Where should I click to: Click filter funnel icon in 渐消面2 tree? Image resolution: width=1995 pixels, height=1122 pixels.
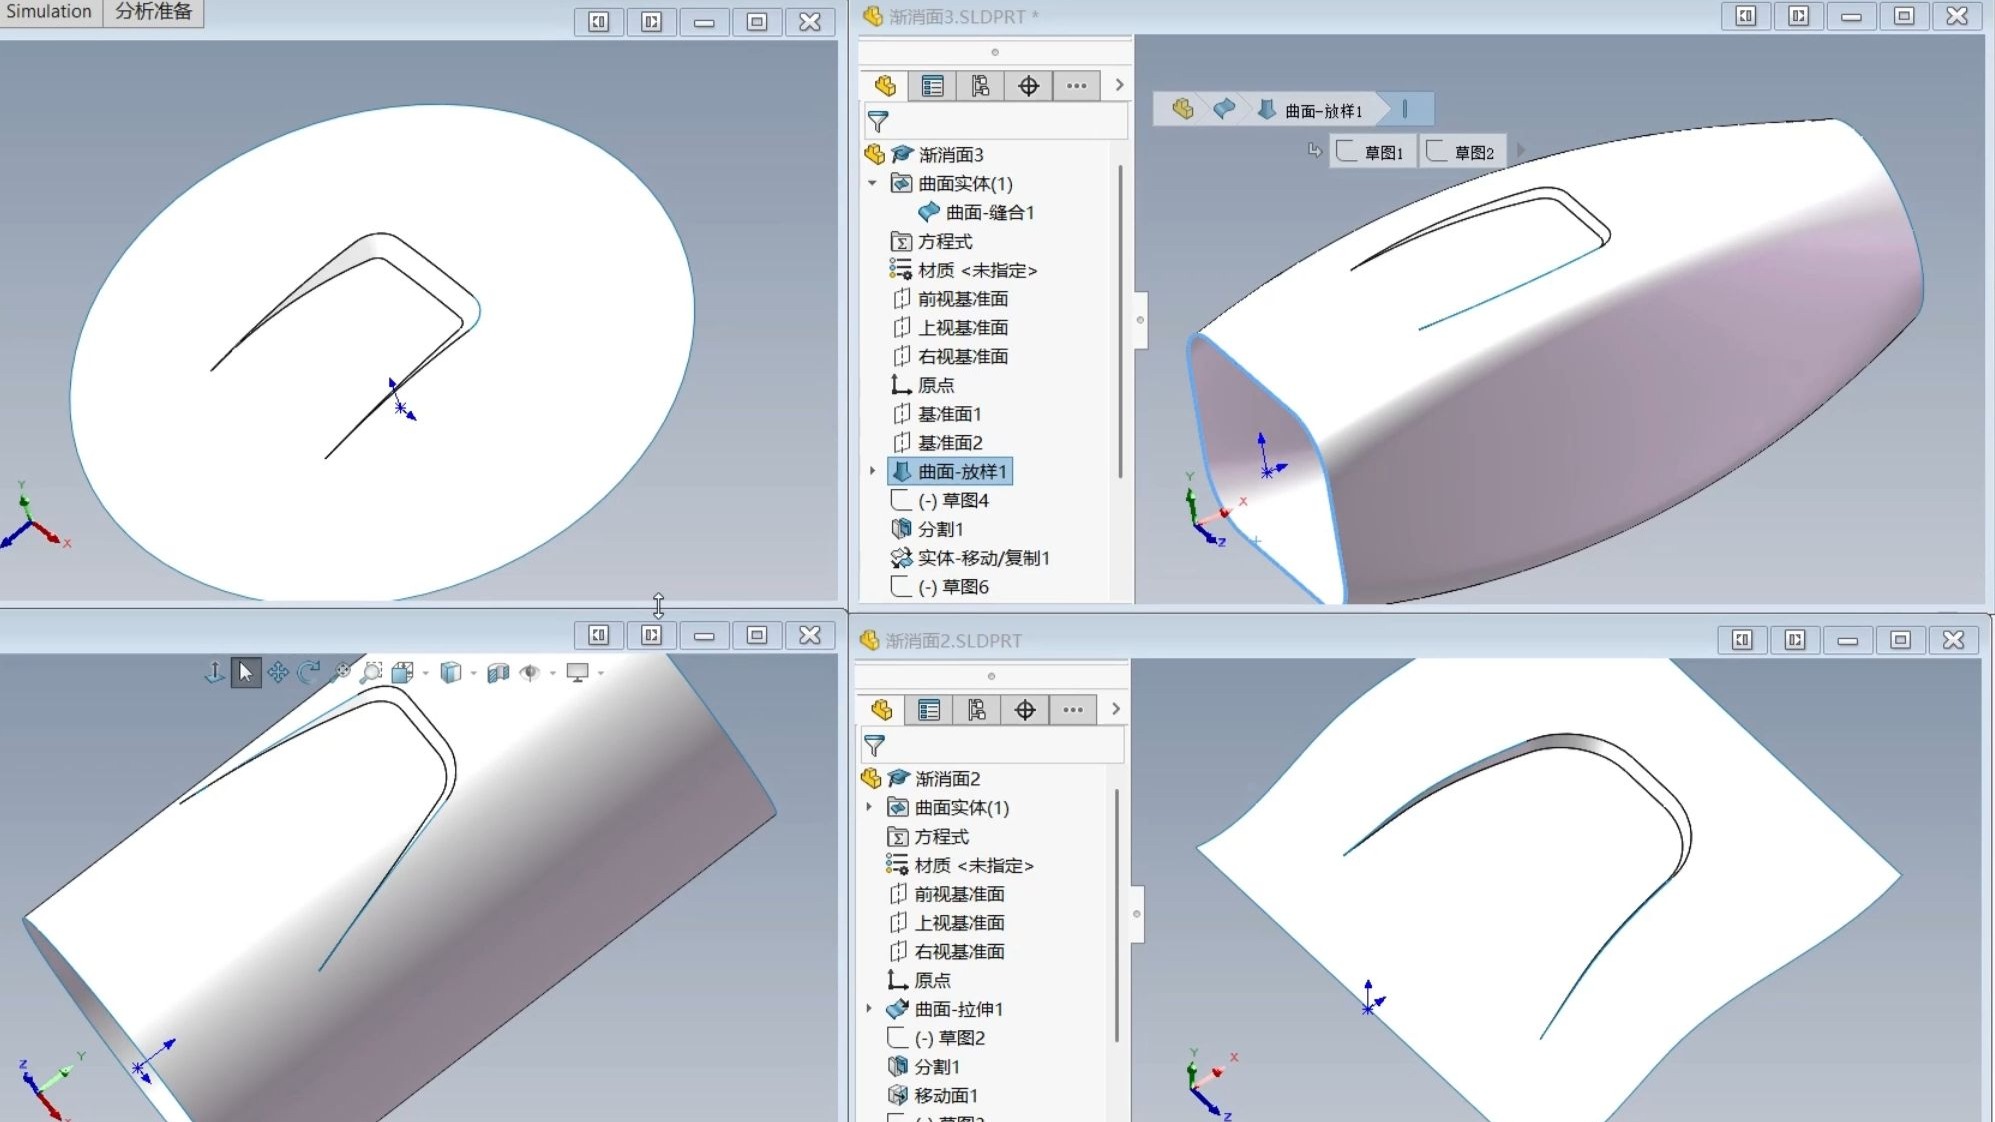[874, 745]
